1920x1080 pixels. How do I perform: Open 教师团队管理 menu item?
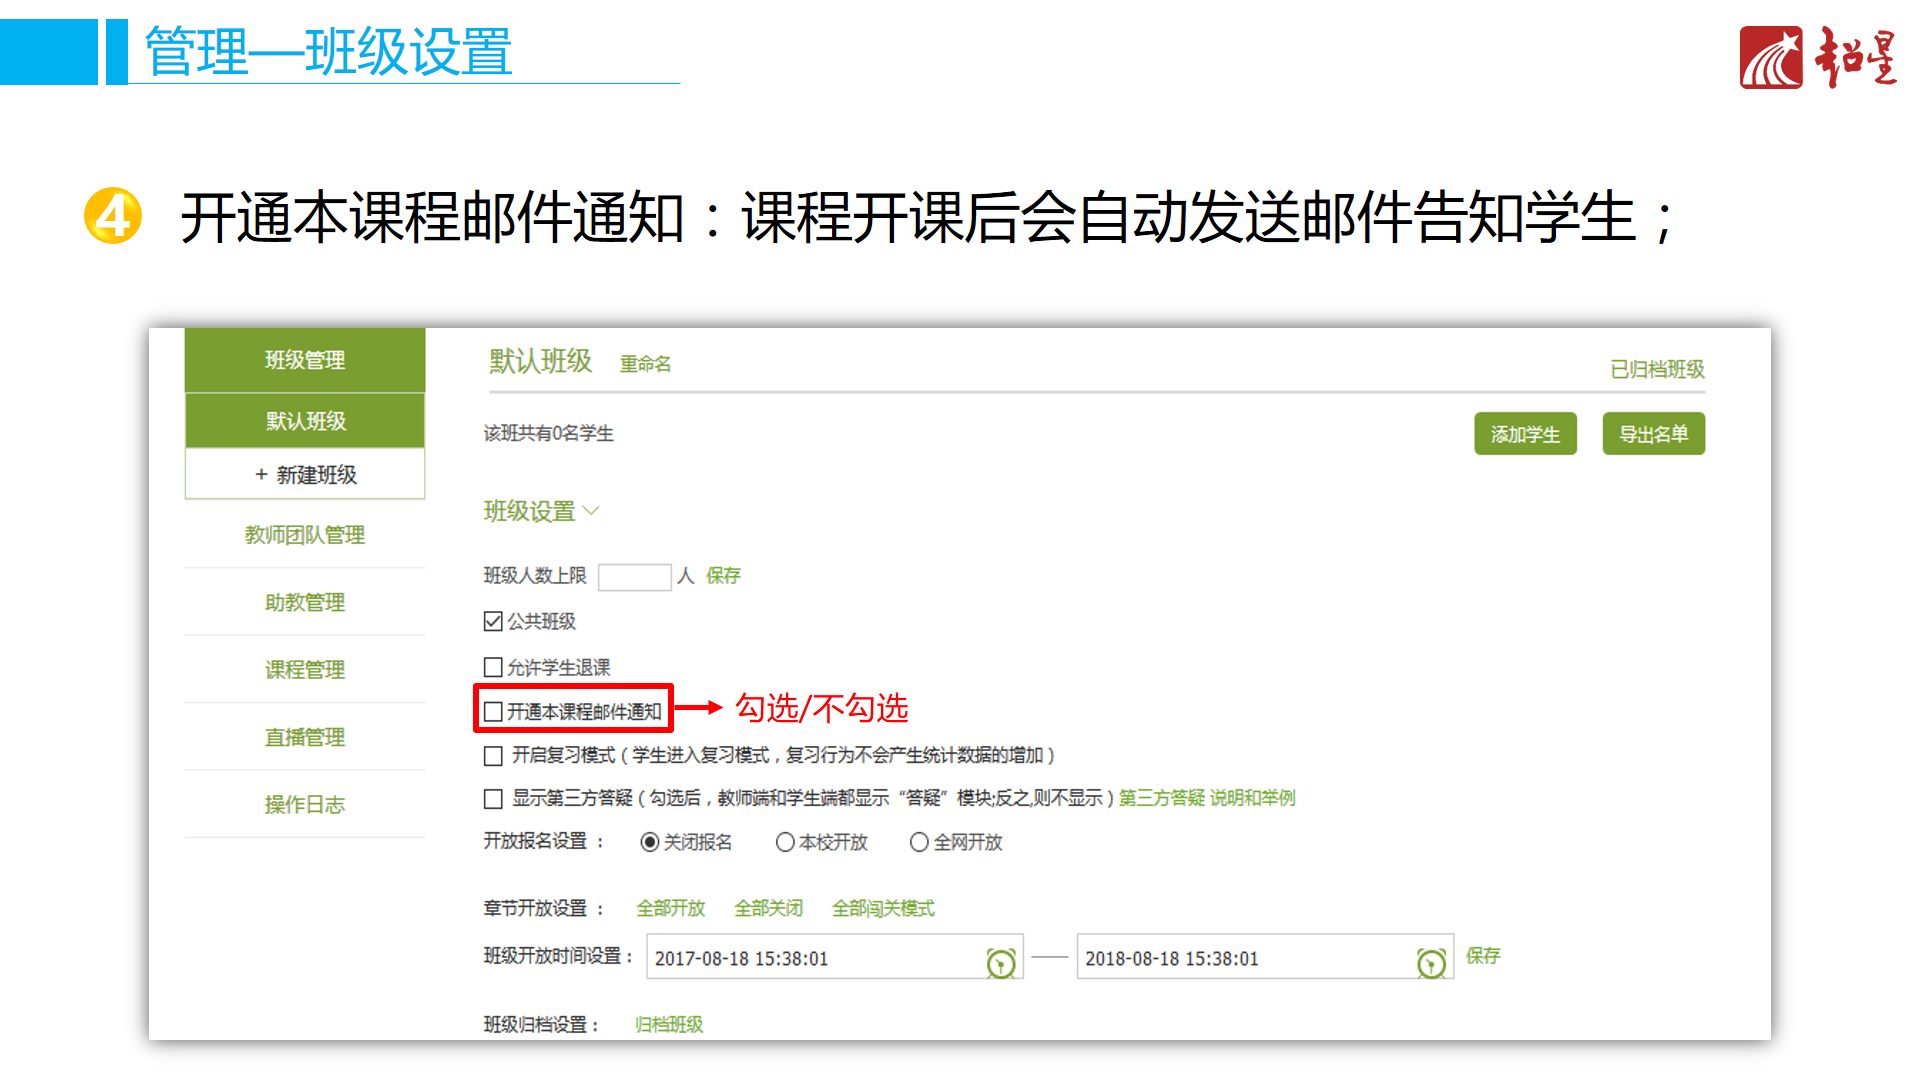point(305,535)
